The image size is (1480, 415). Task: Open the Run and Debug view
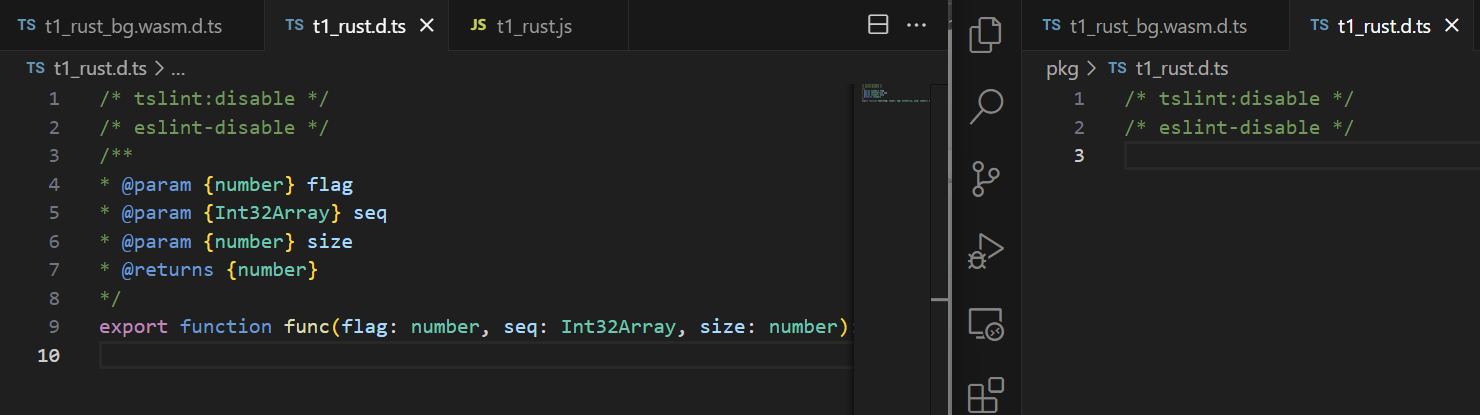point(986,252)
